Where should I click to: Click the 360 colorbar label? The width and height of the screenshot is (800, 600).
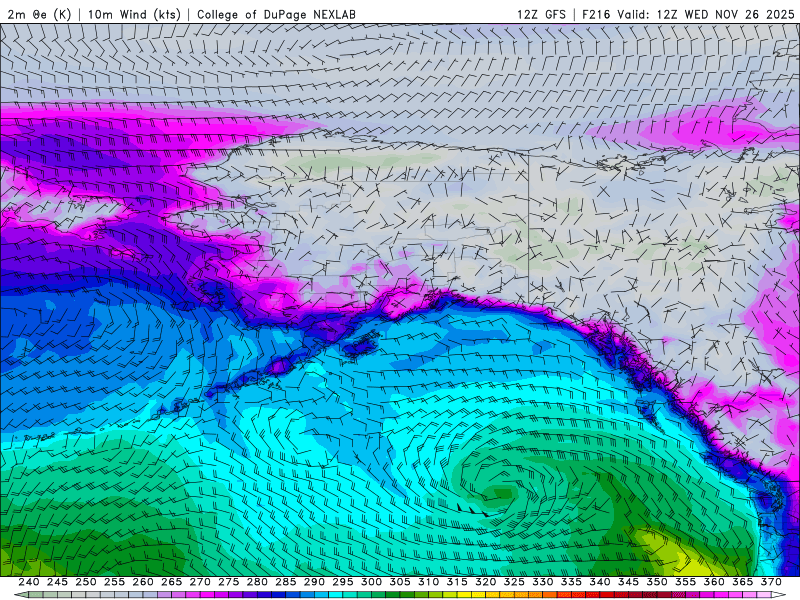(714, 582)
